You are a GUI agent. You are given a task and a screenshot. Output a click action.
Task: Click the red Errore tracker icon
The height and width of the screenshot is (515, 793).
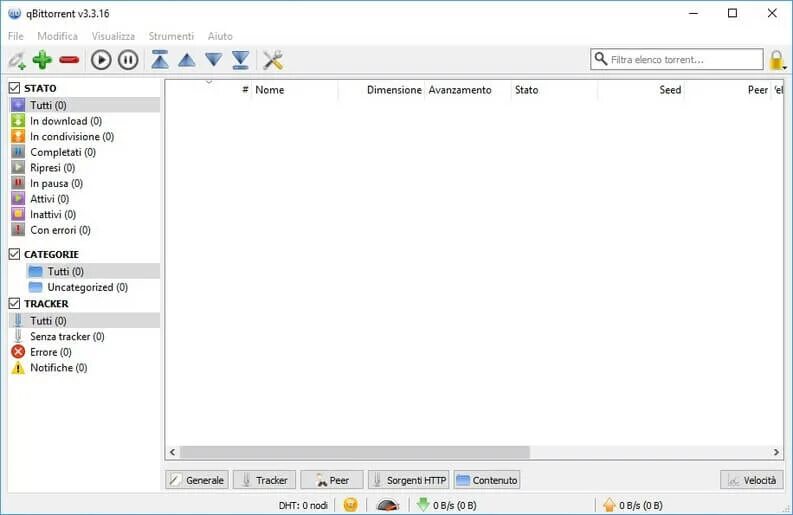pos(18,352)
